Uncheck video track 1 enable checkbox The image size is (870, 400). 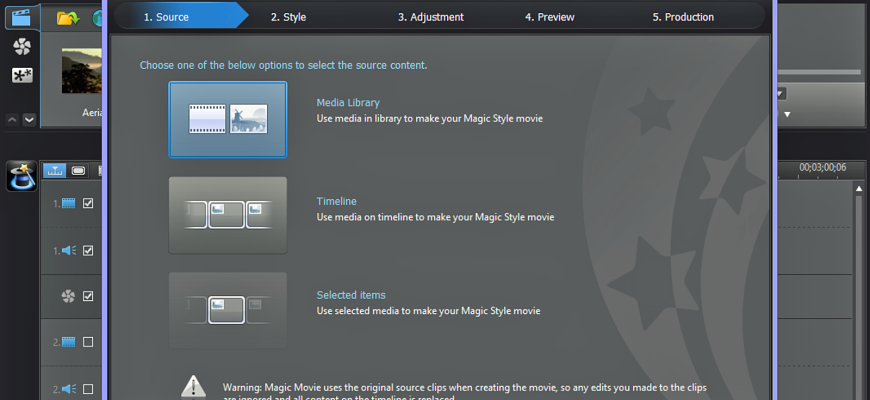88,204
